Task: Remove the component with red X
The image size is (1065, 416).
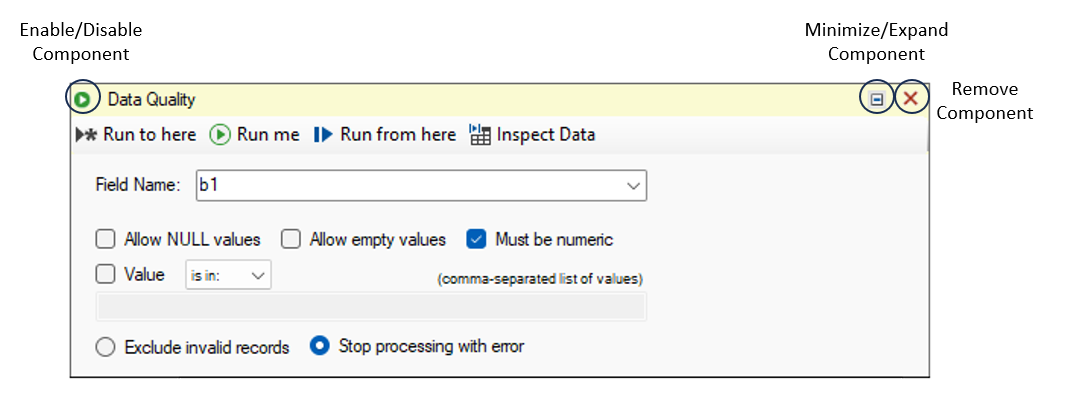Action: [x=910, y=99]
